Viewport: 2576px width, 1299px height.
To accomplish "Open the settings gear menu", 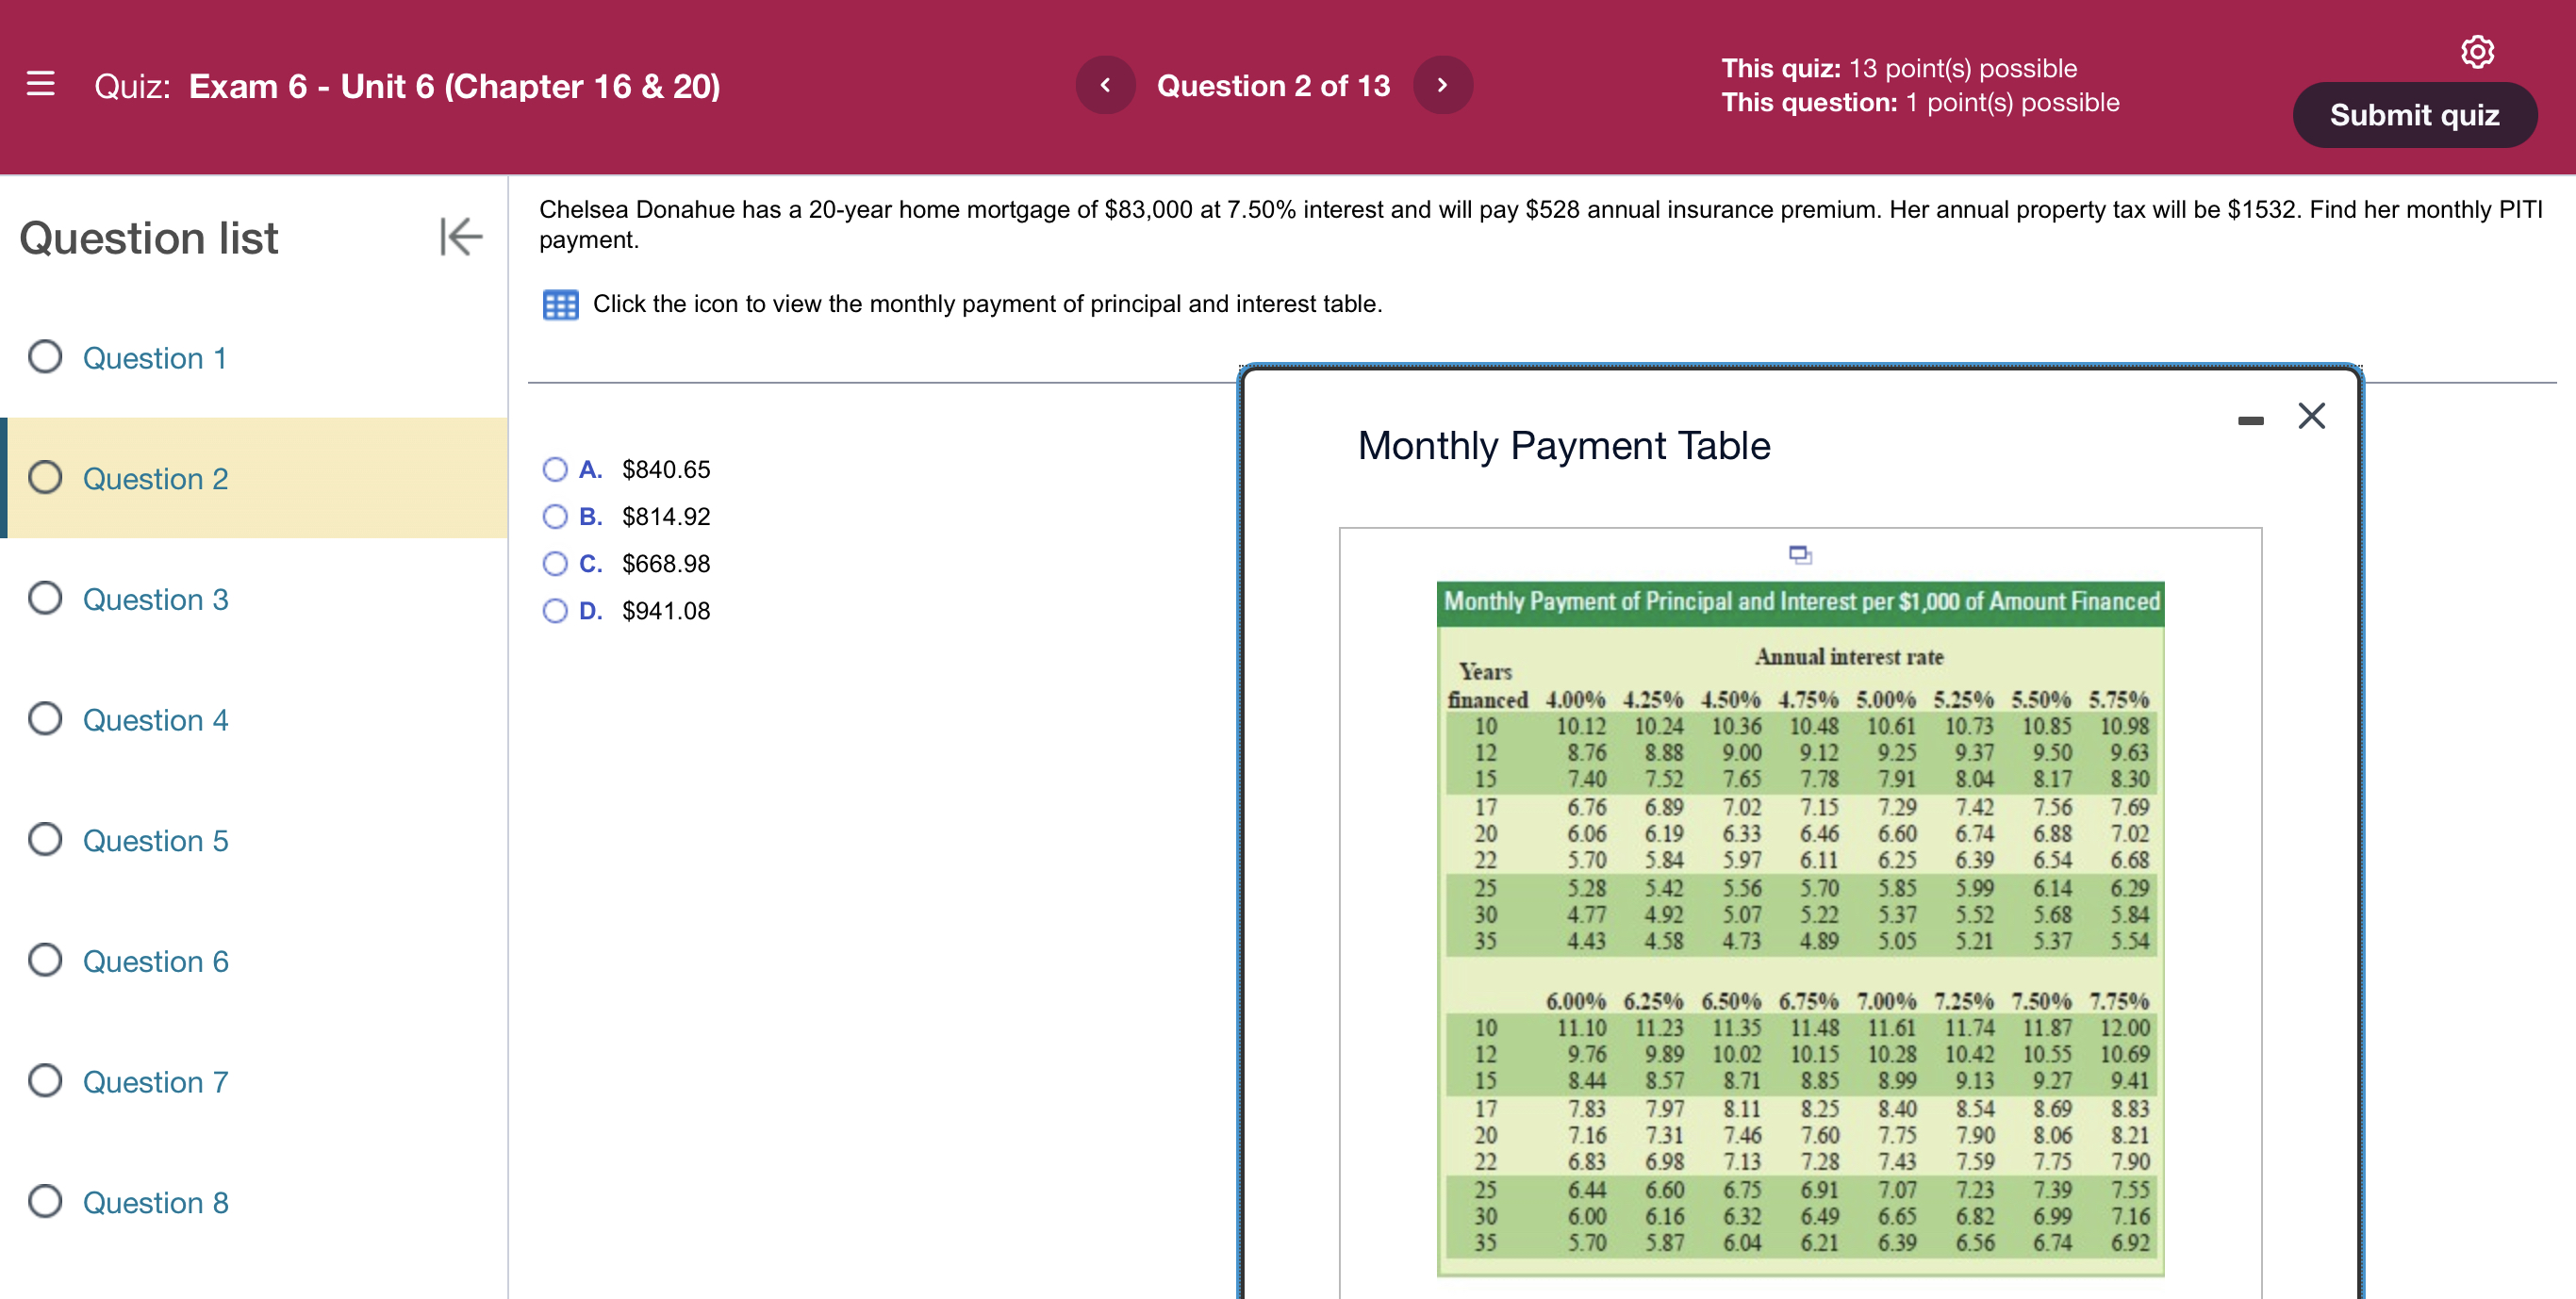I will 2477,52.
